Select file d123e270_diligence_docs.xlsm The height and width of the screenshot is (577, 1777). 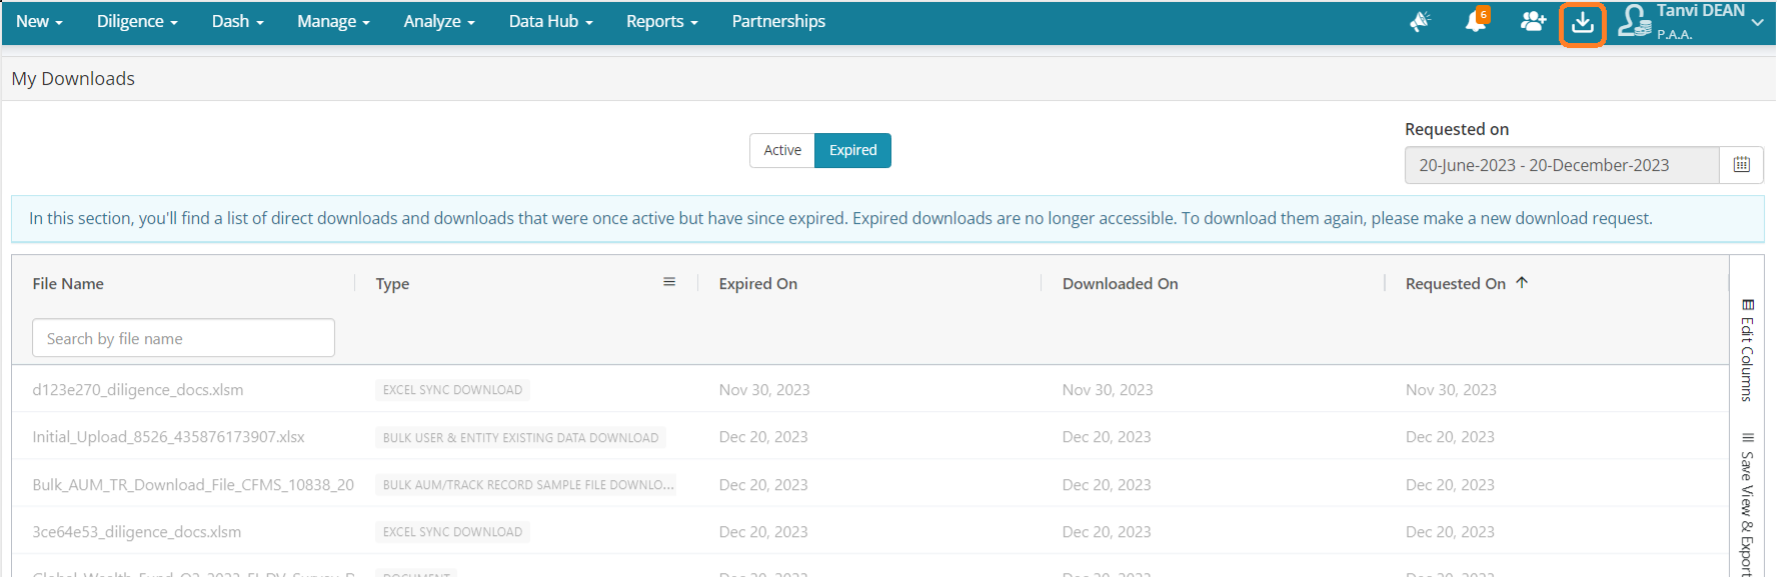click(x=138, y=390)
